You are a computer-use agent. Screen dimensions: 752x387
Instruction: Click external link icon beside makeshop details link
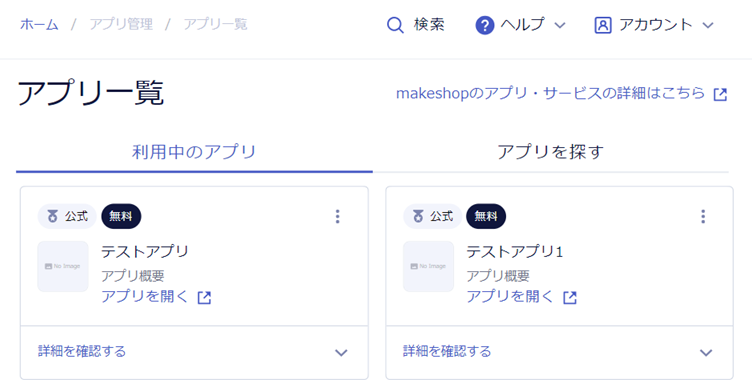(x=720, y=94)
